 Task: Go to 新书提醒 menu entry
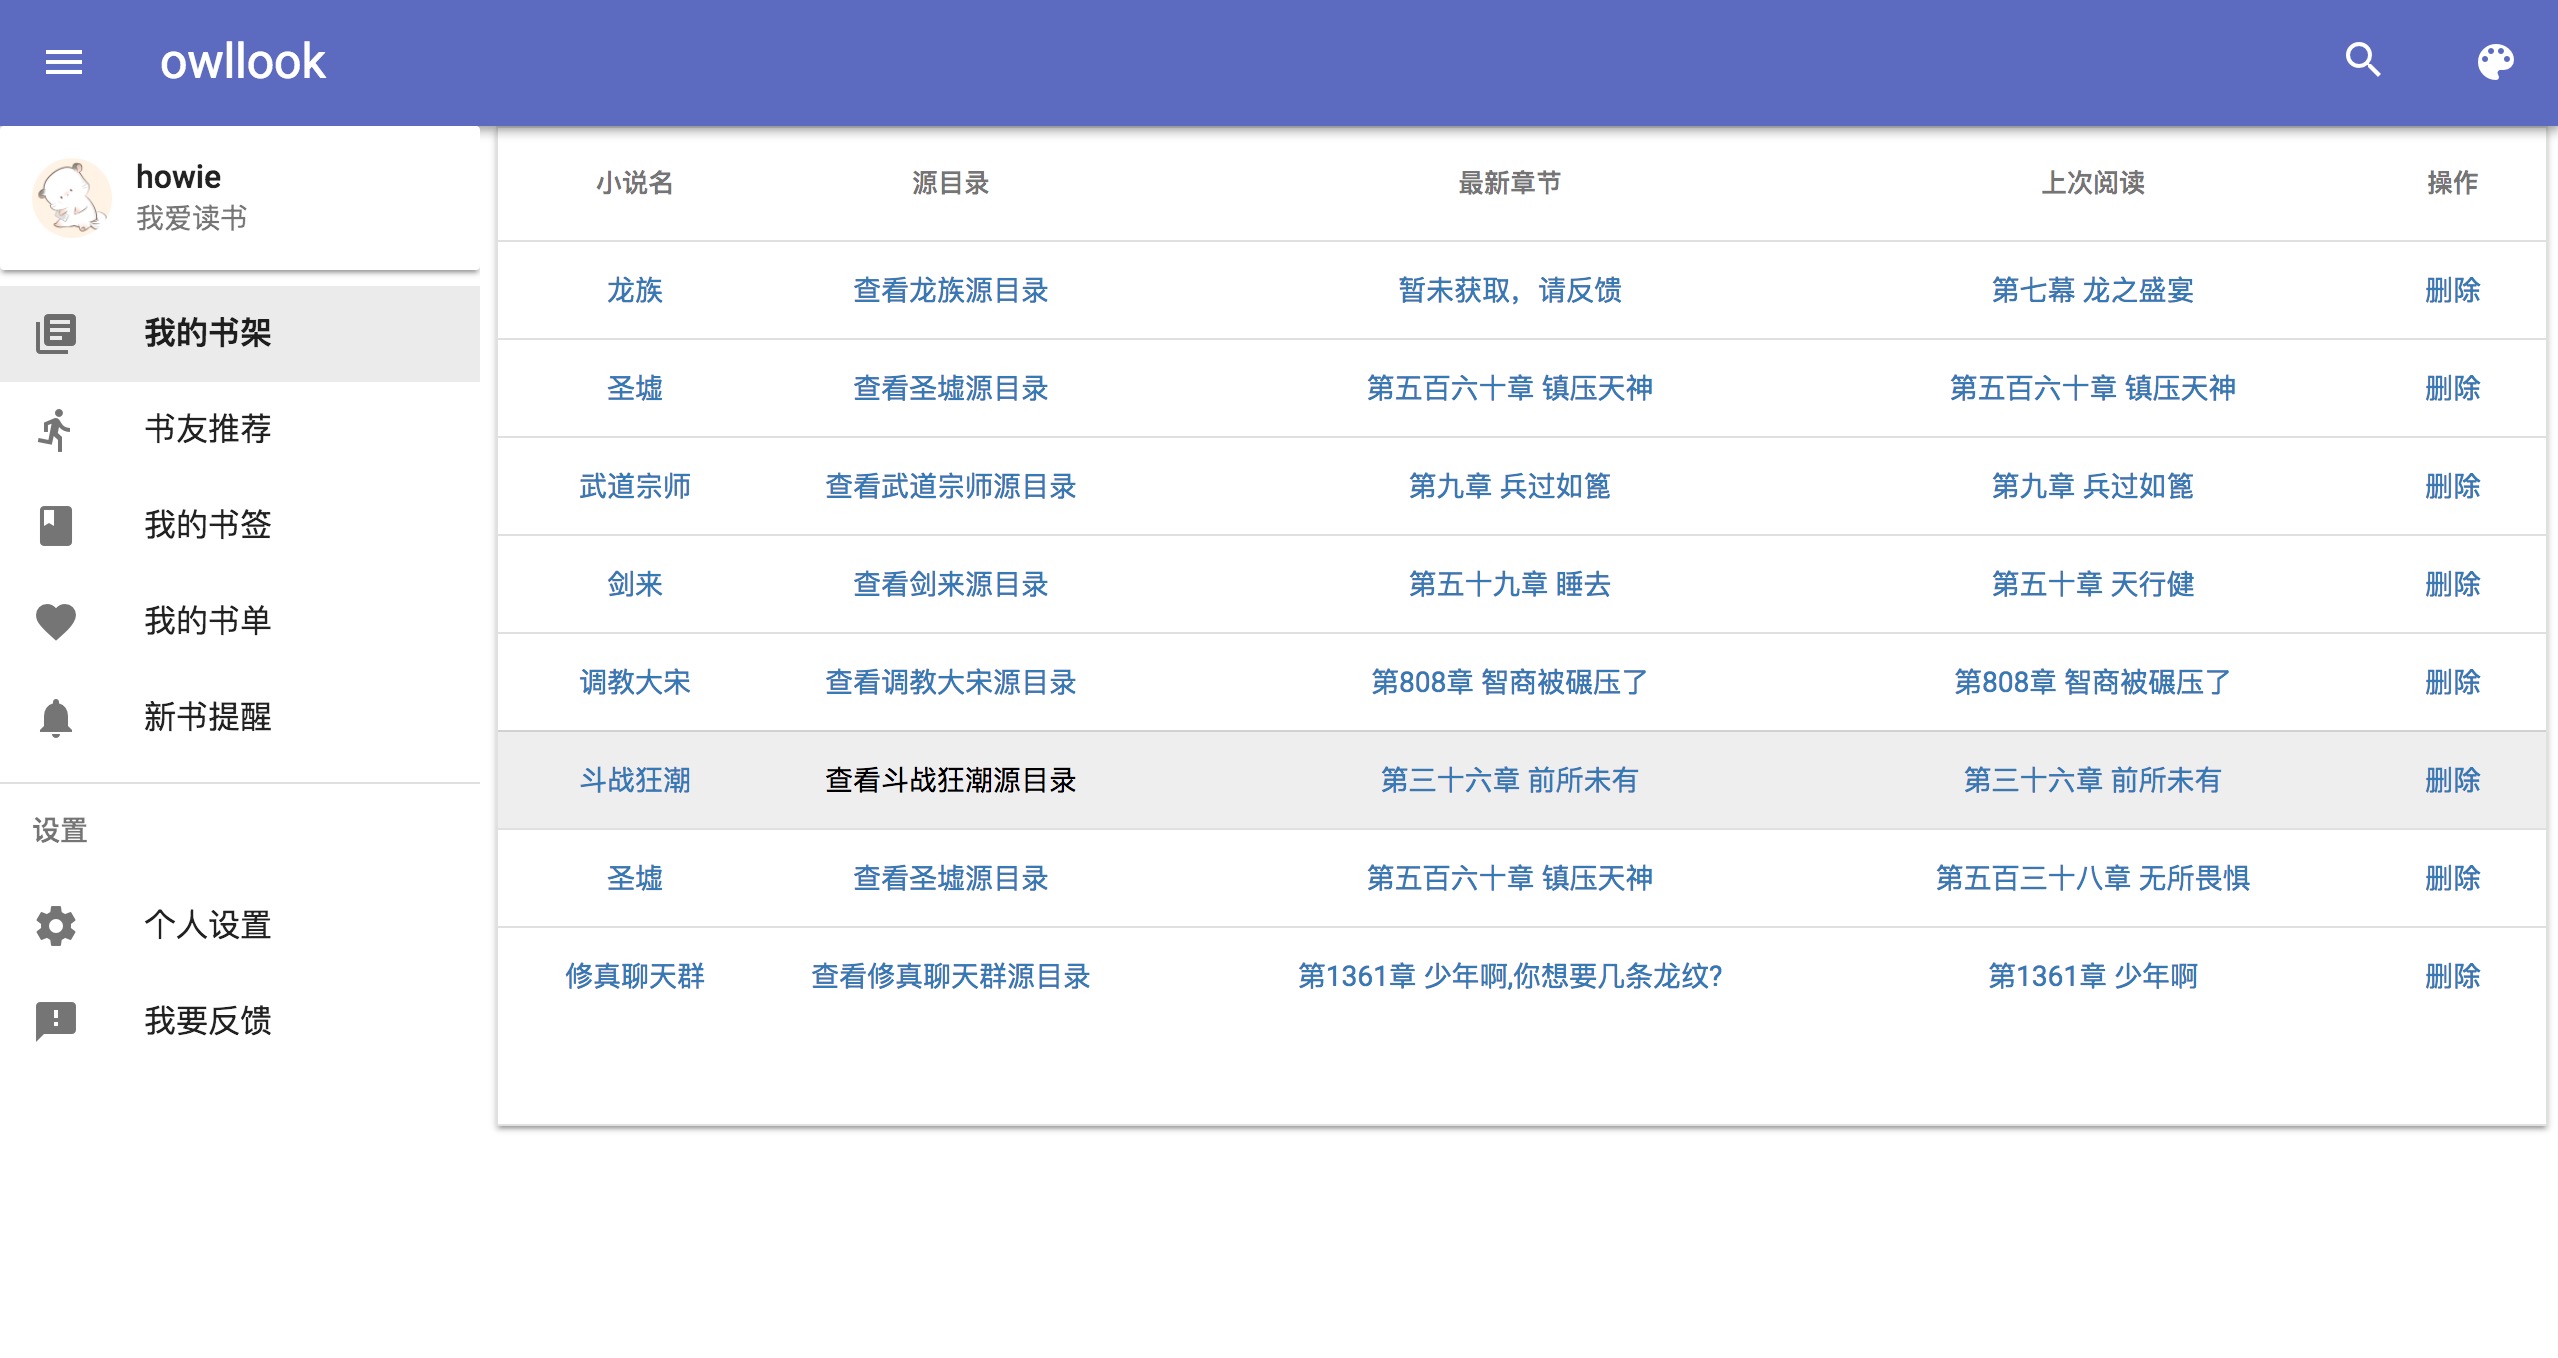click(x=208, y=717)
